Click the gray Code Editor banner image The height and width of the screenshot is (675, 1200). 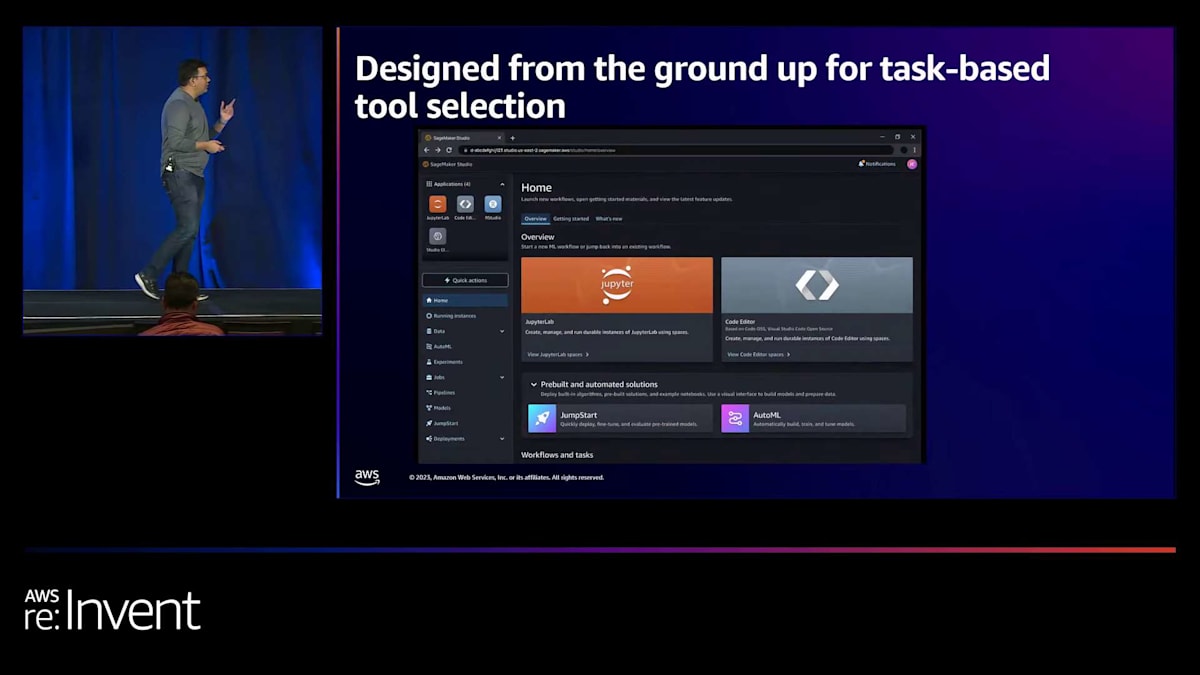(817, 285)
